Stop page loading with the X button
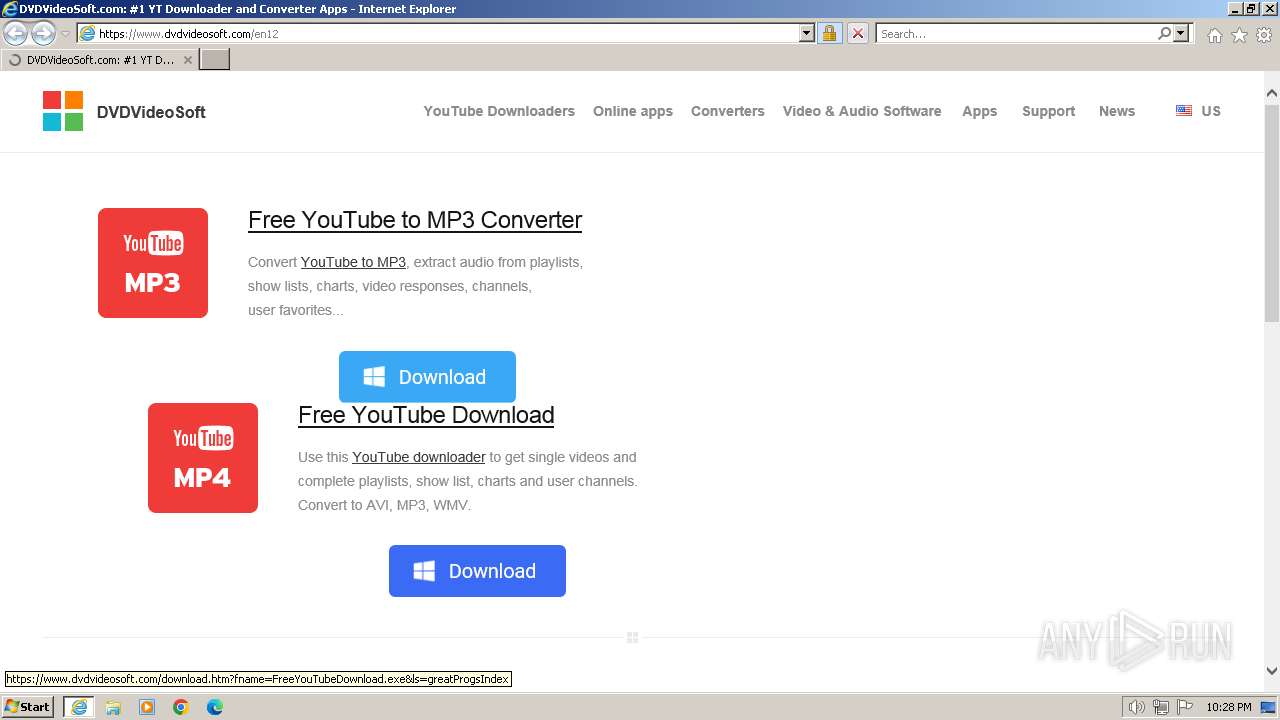1280x720 pixels. pyautogui.click(x=858, y=34)
